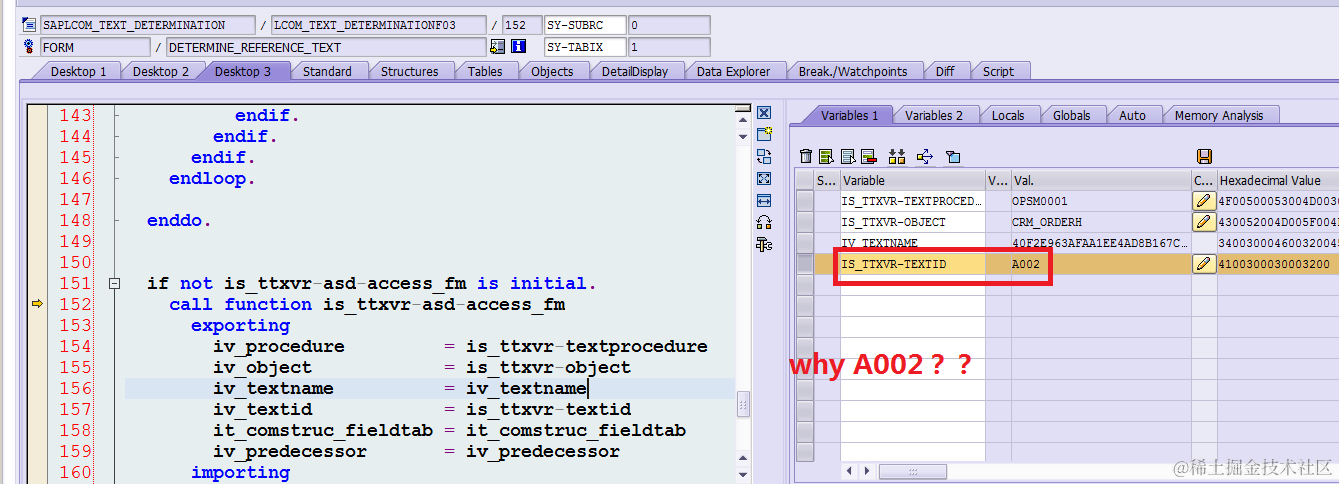Click the blue information icon near header

pyautogui.click(x=518, y=46)
